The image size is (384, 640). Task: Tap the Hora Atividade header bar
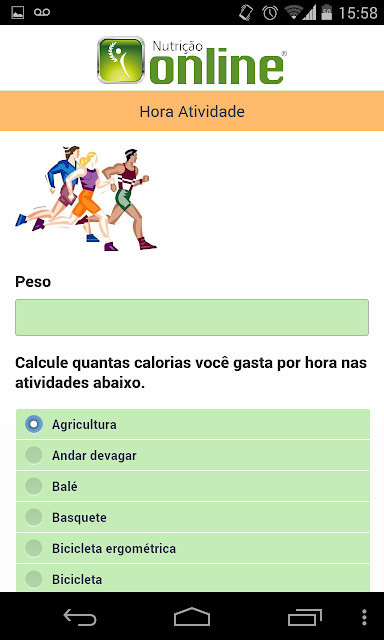coord(192,111)
